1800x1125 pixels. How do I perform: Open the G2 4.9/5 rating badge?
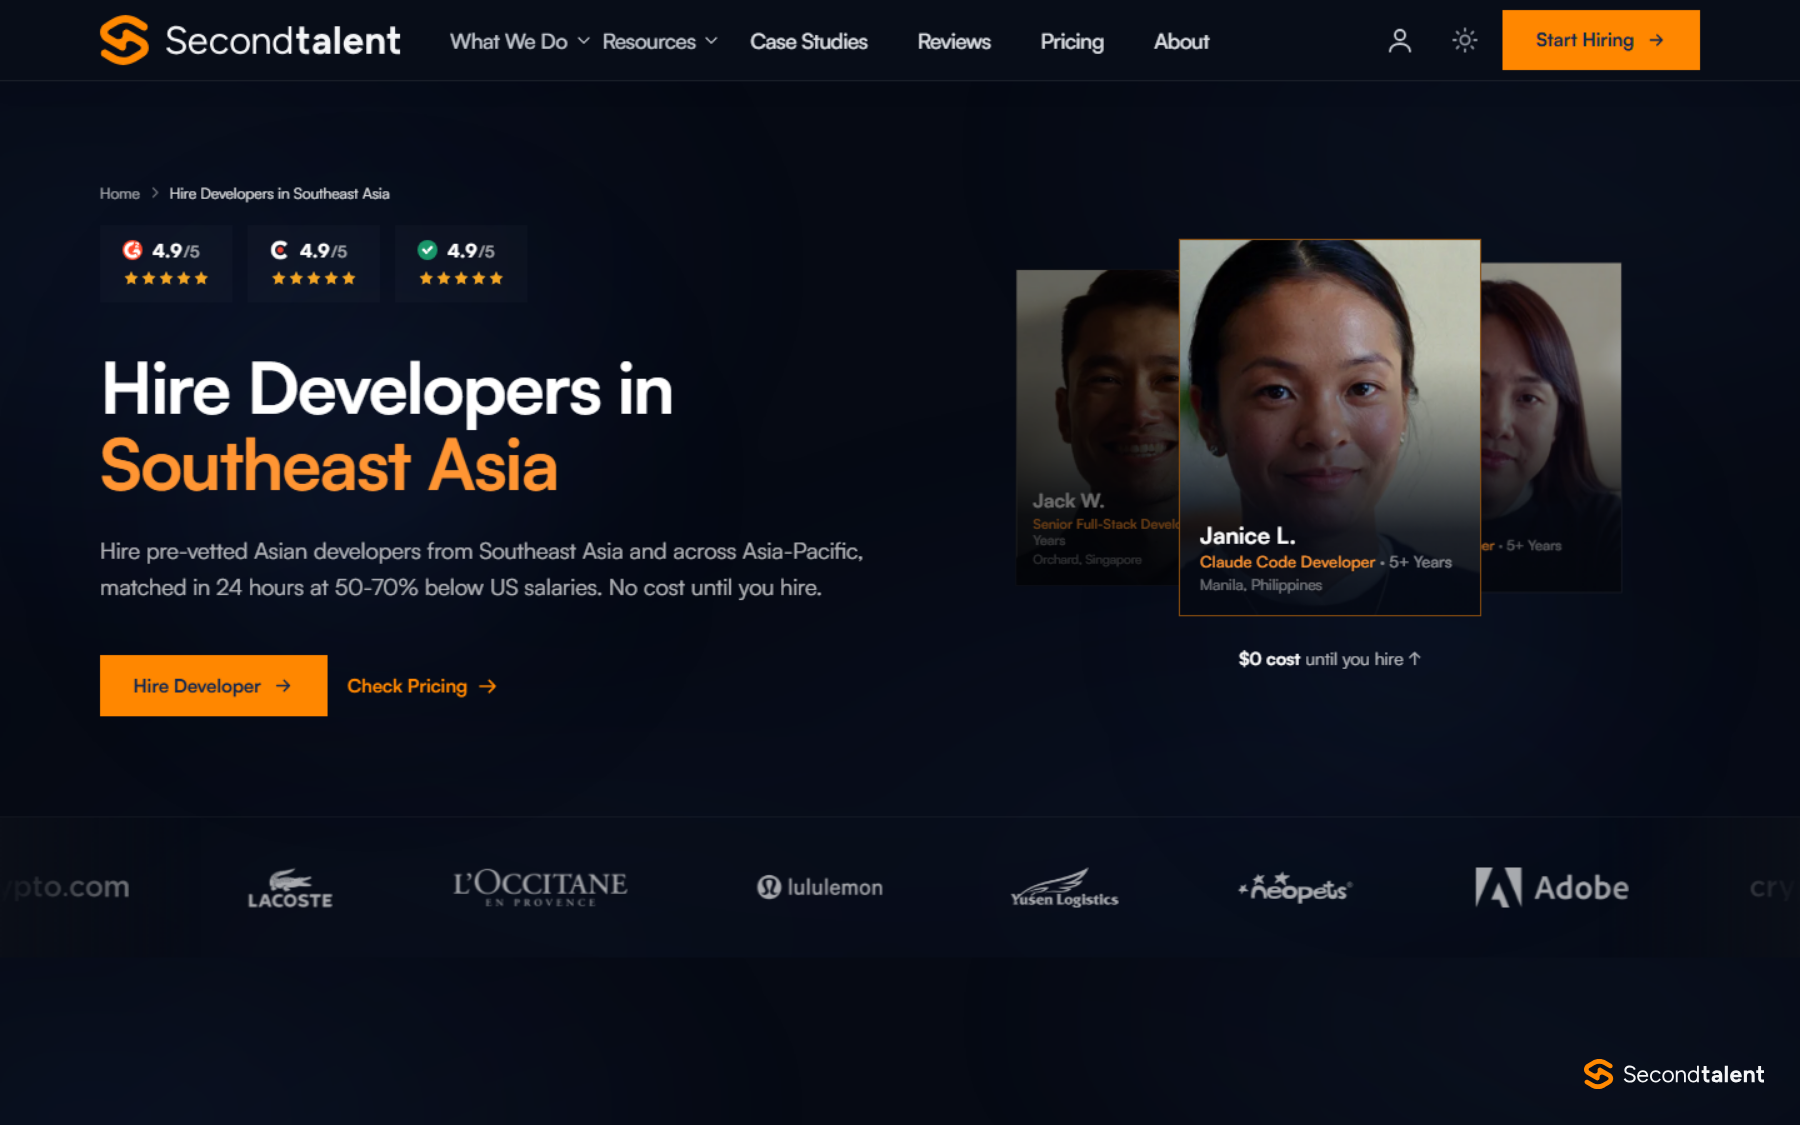tap(166, 263)
